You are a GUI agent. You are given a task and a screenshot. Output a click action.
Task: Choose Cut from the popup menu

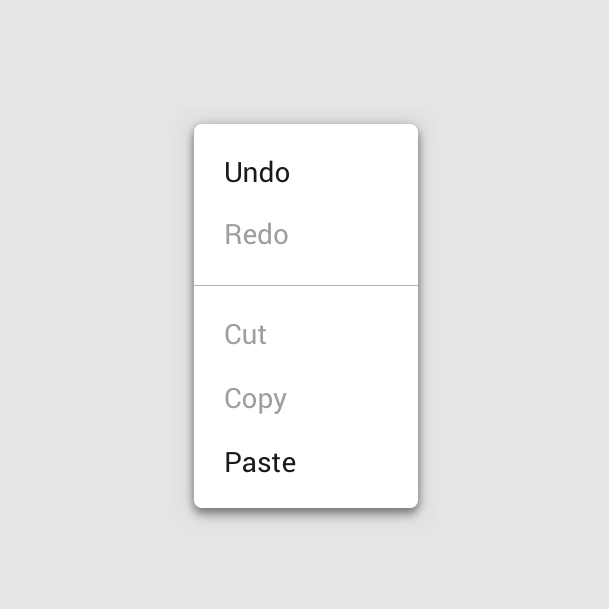[x=245, y=334]
